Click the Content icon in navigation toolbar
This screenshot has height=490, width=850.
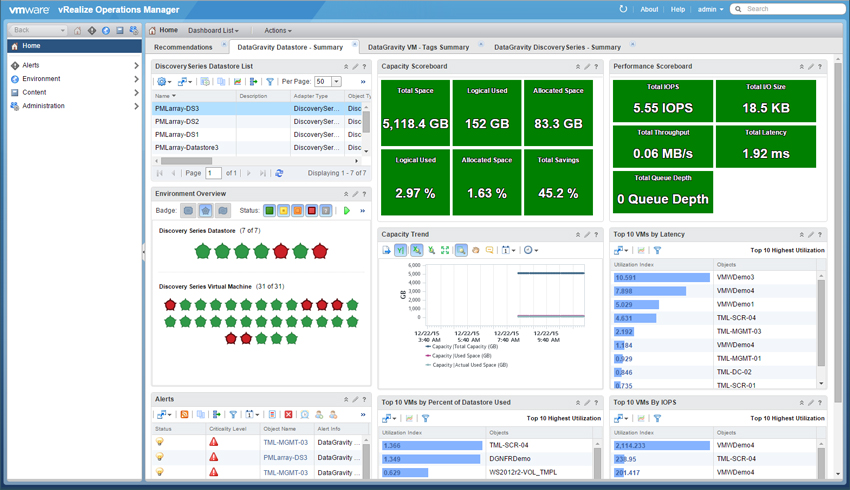pyautogui.click(x=120, y=30)
